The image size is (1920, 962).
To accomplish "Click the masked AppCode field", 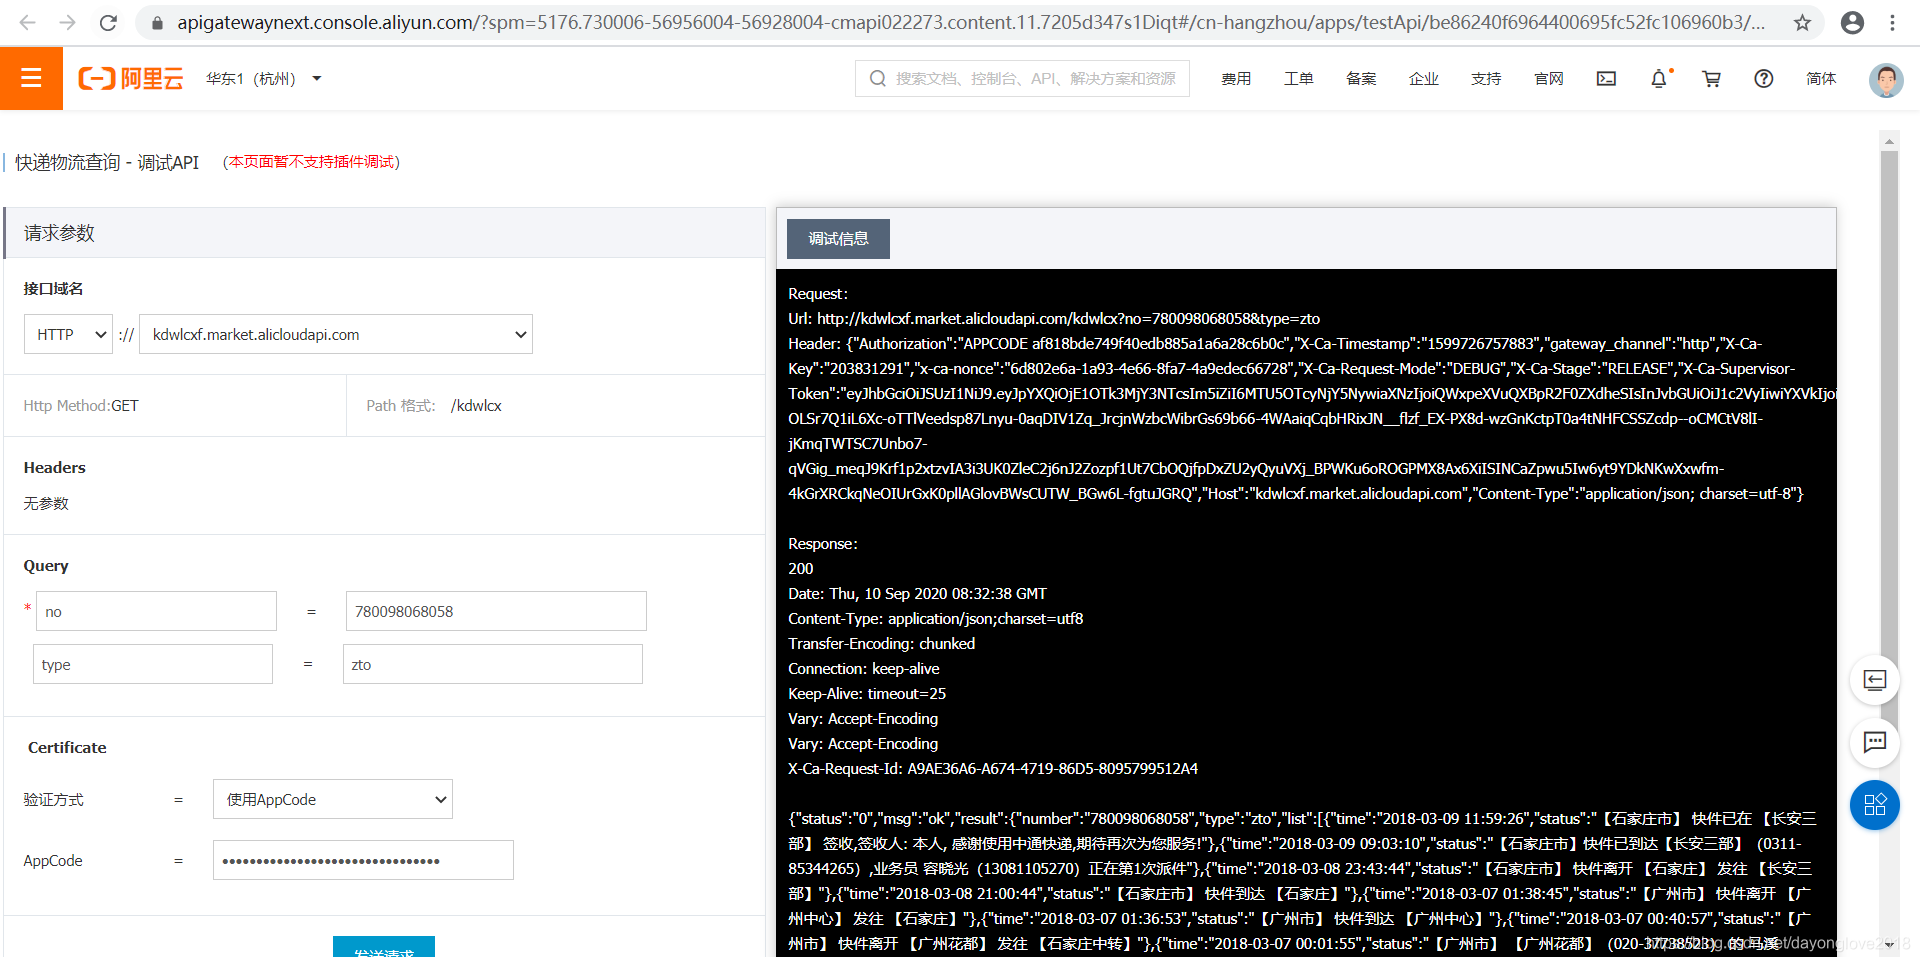I will click(x=363, y=860).
